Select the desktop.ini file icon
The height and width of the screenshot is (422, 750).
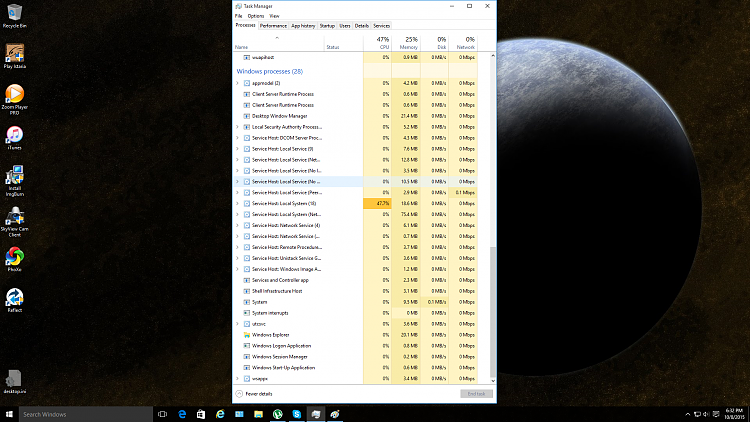pos(14,382)
